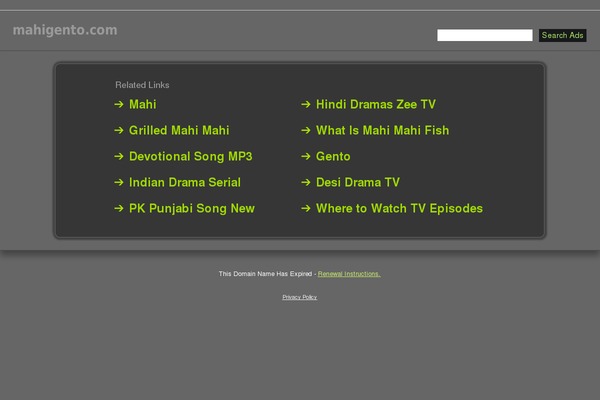Click the arrow icon beside Gento
Screen dimensions: 600x400
pyautogui.click(x=306, y=156)
